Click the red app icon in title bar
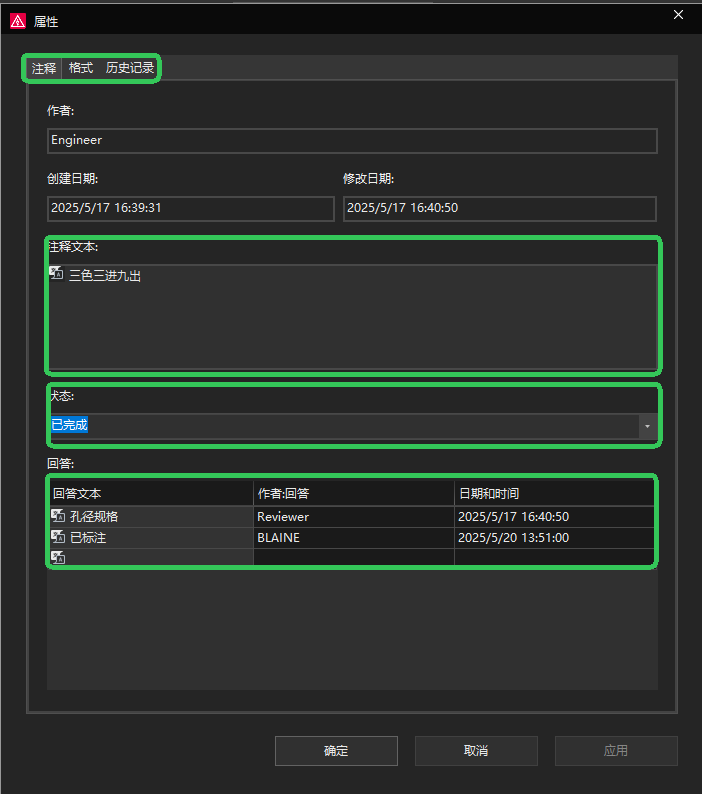This screenshot has width=702, height=794. tap(18, 21)
